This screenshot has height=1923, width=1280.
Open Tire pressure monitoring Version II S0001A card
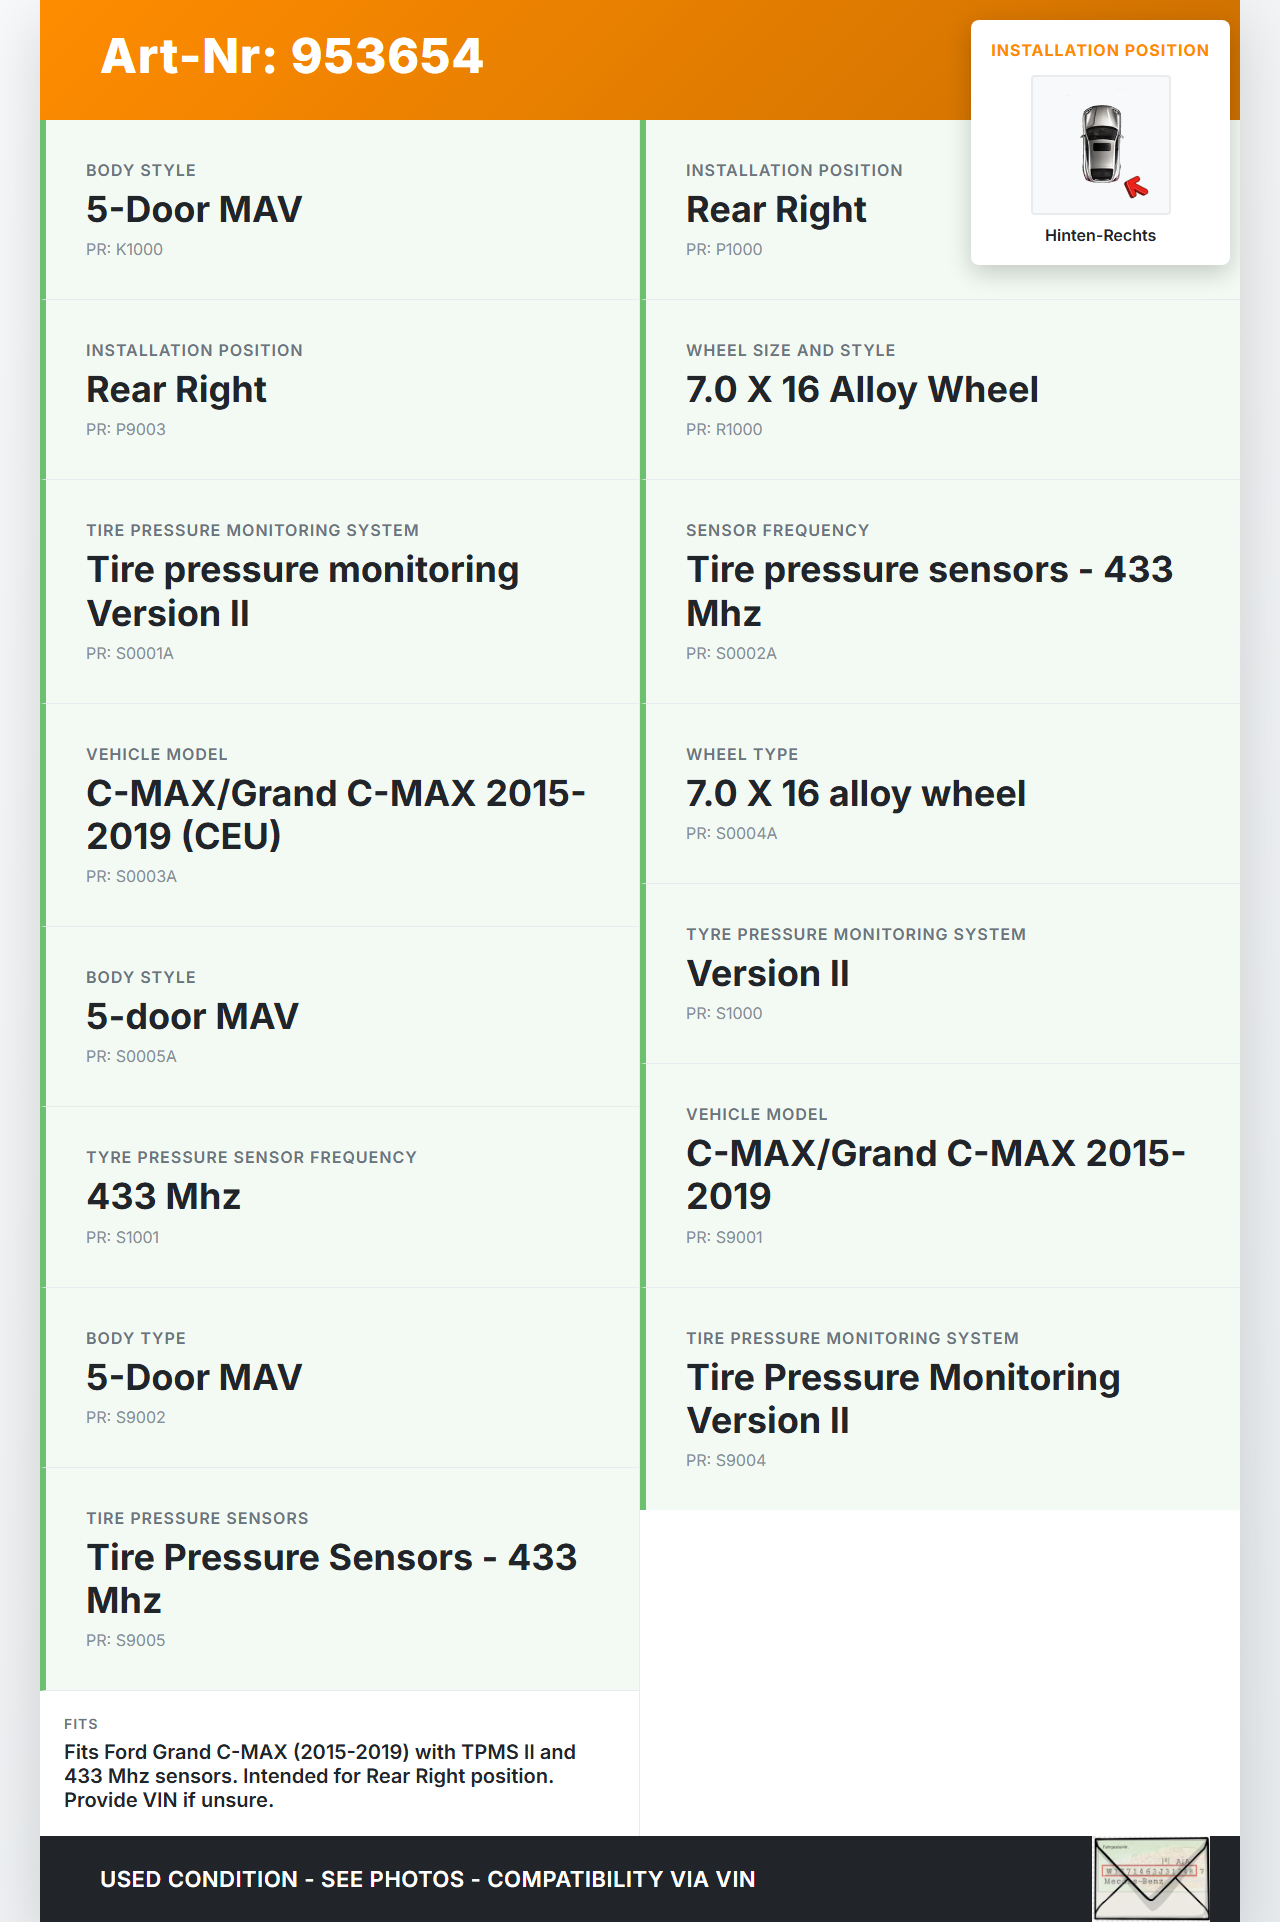point(340,591)
